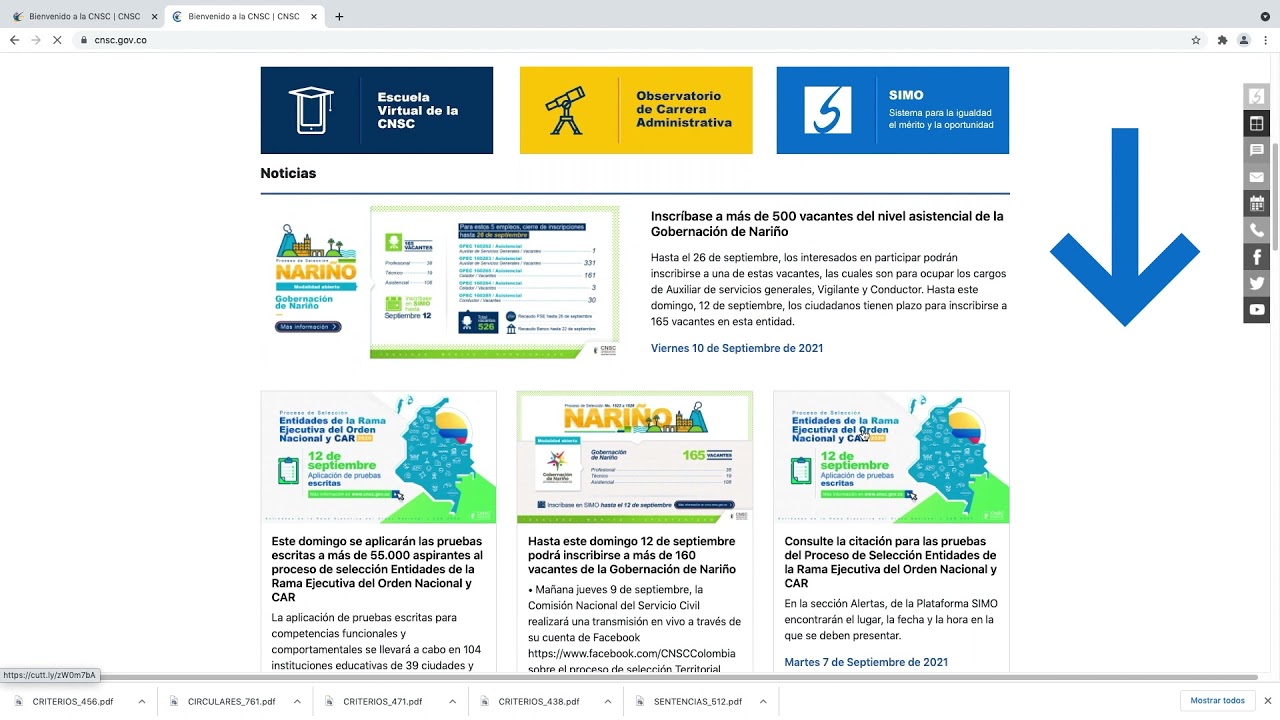Open downloaded SENTENCIAS_512.pdf file

[697, 702]
